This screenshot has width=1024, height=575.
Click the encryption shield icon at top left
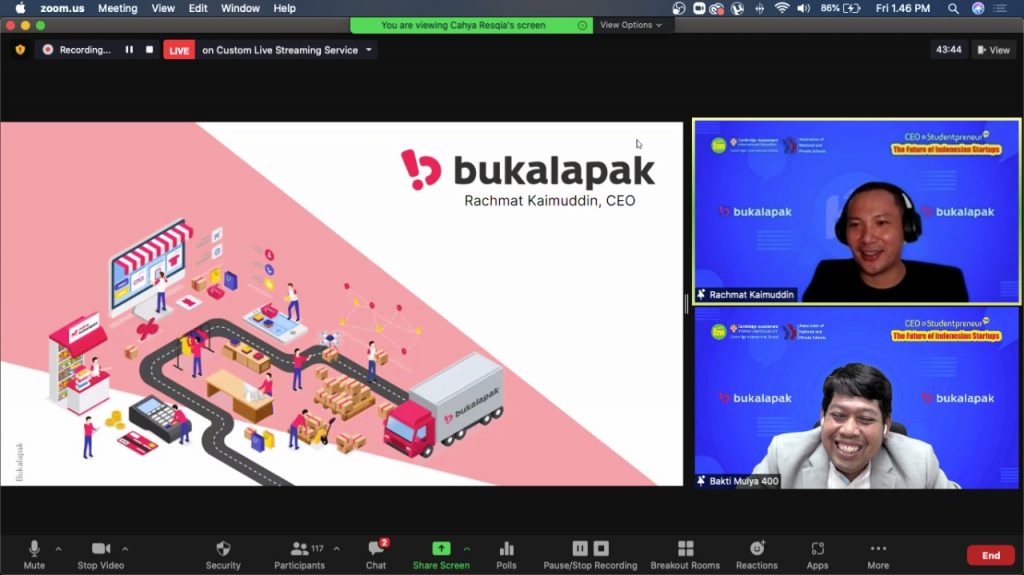pyautogui.click(x=19, y=49)
